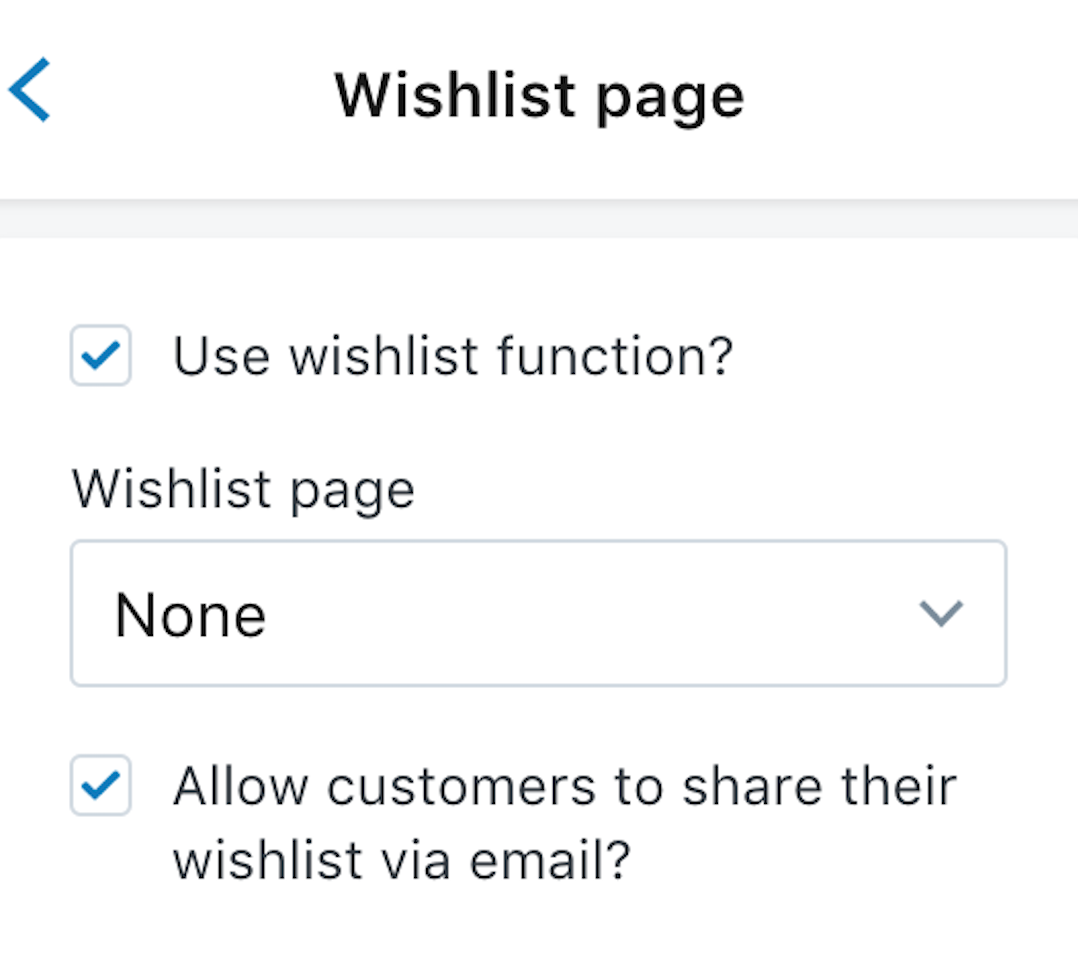Image resolution: width=1078 pixels, height=963 pixels.
Task: Tap the Wishlist page field label
Action: click(x=243, y=487)
